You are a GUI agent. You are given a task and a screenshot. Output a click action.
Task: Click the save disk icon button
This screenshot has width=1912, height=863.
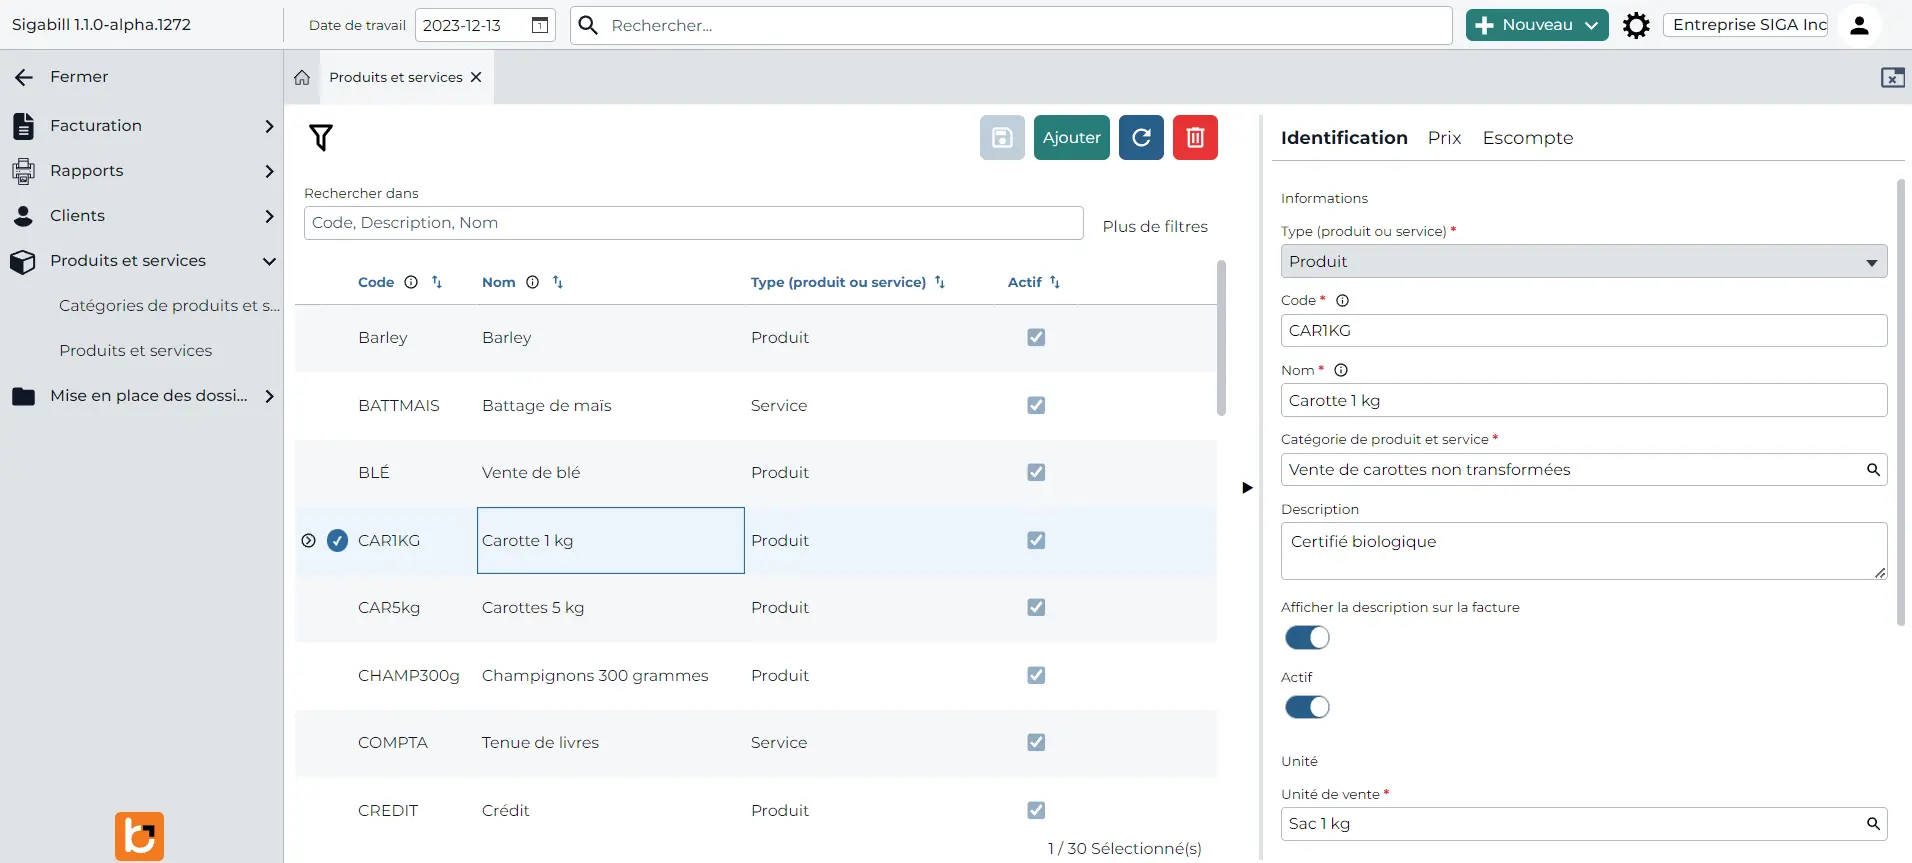[x=1002, y=138]
